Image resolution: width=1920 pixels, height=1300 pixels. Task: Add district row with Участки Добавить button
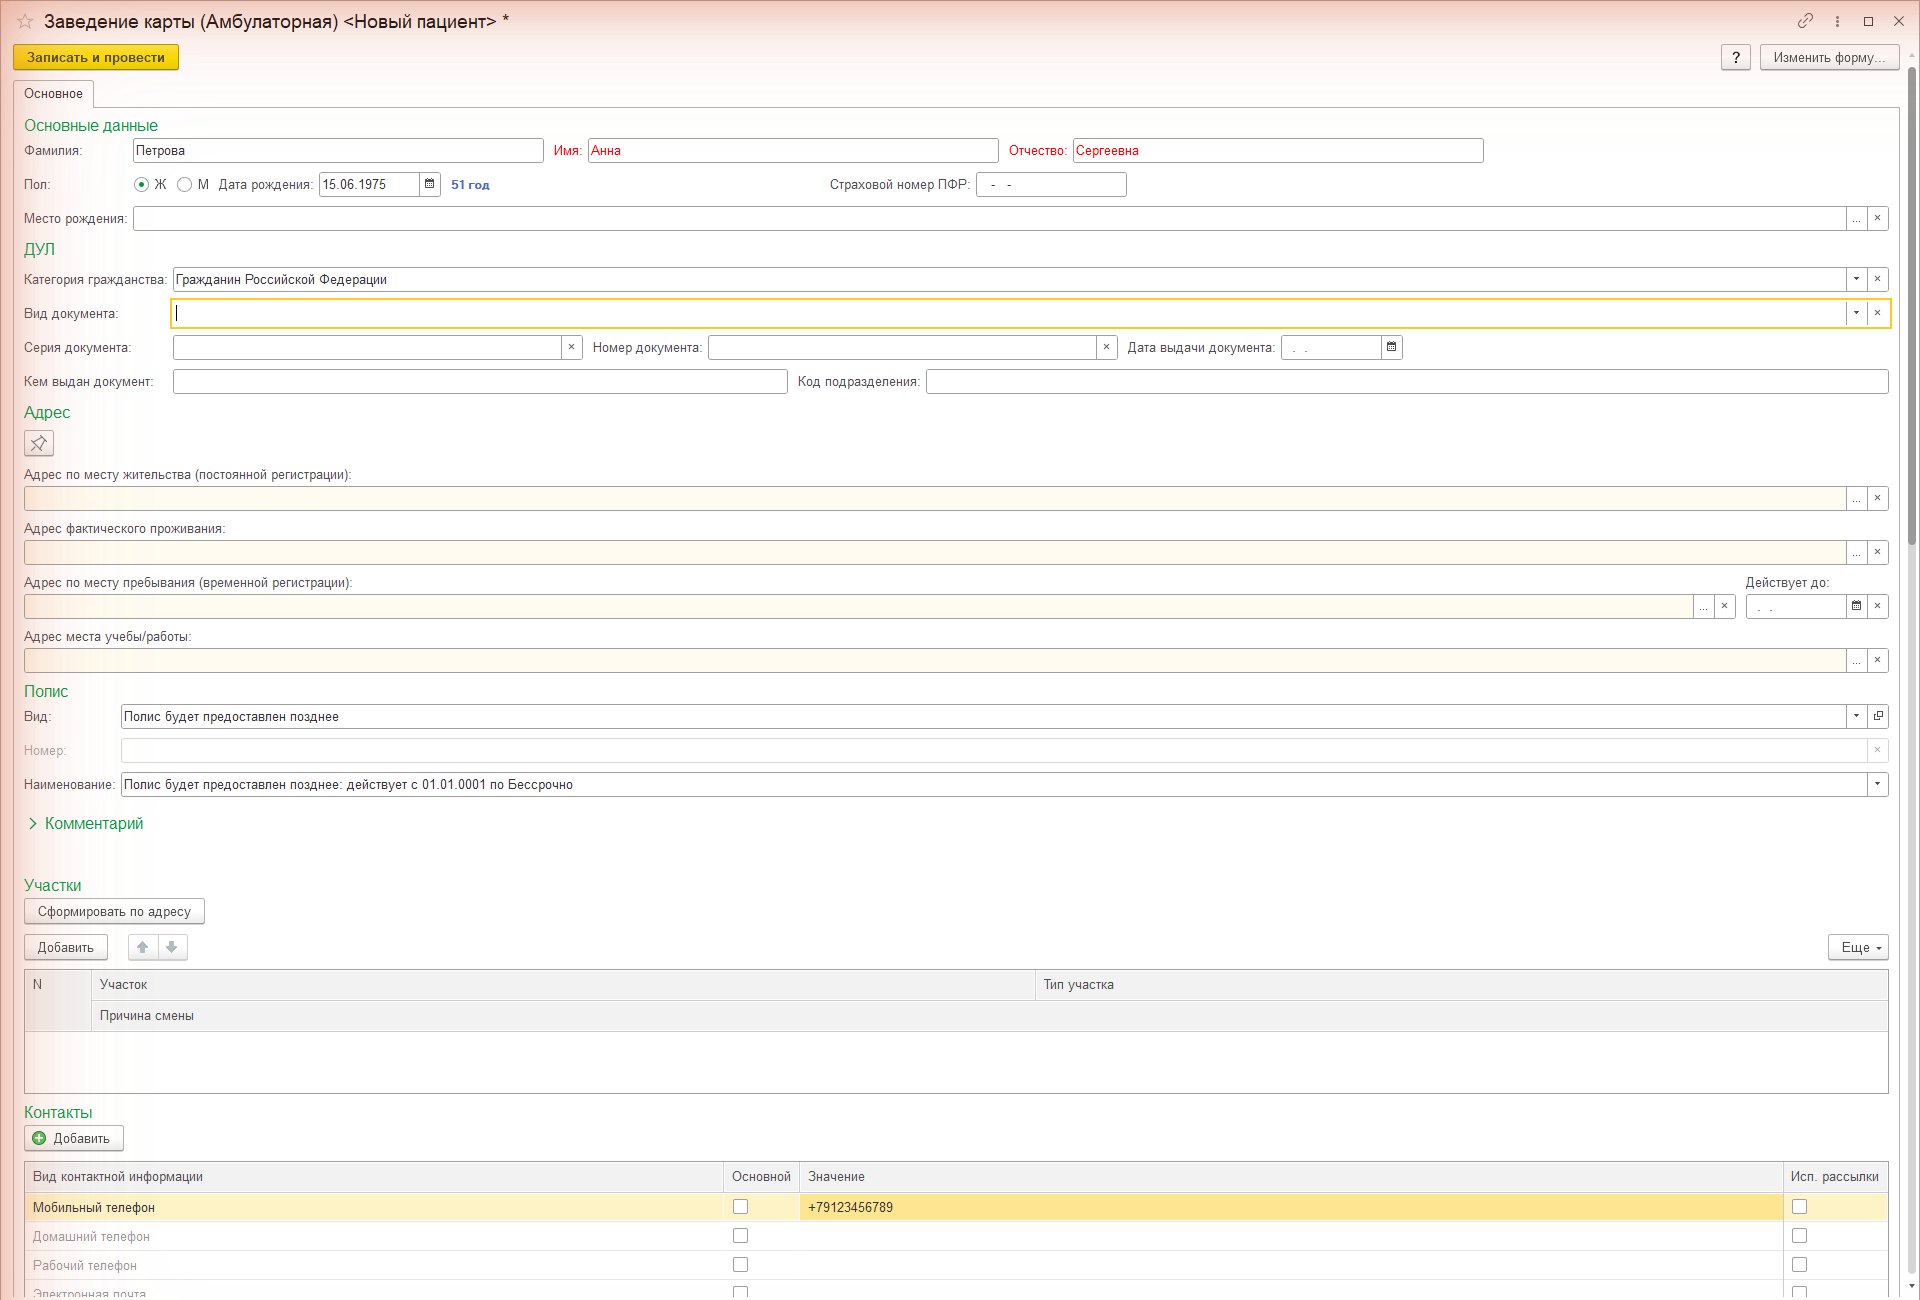66,947
